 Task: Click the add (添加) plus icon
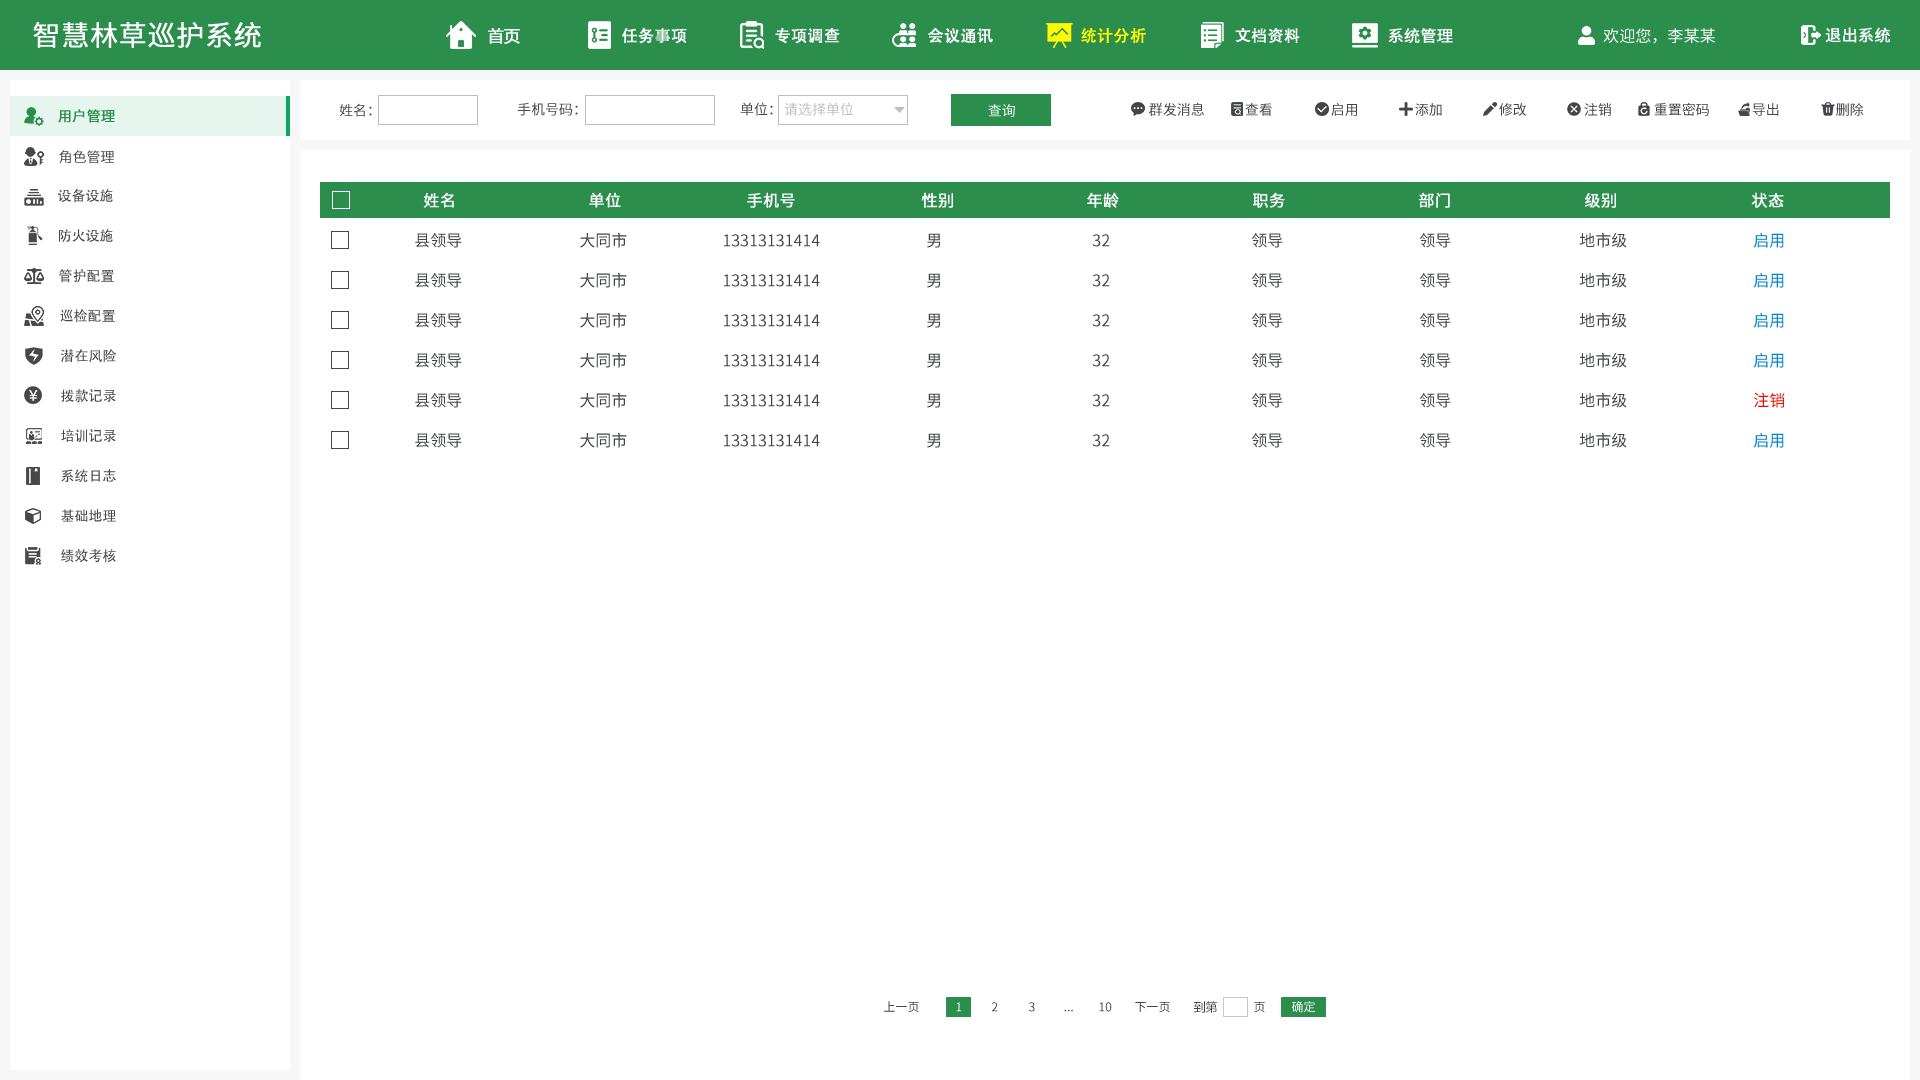[1405, 109]
